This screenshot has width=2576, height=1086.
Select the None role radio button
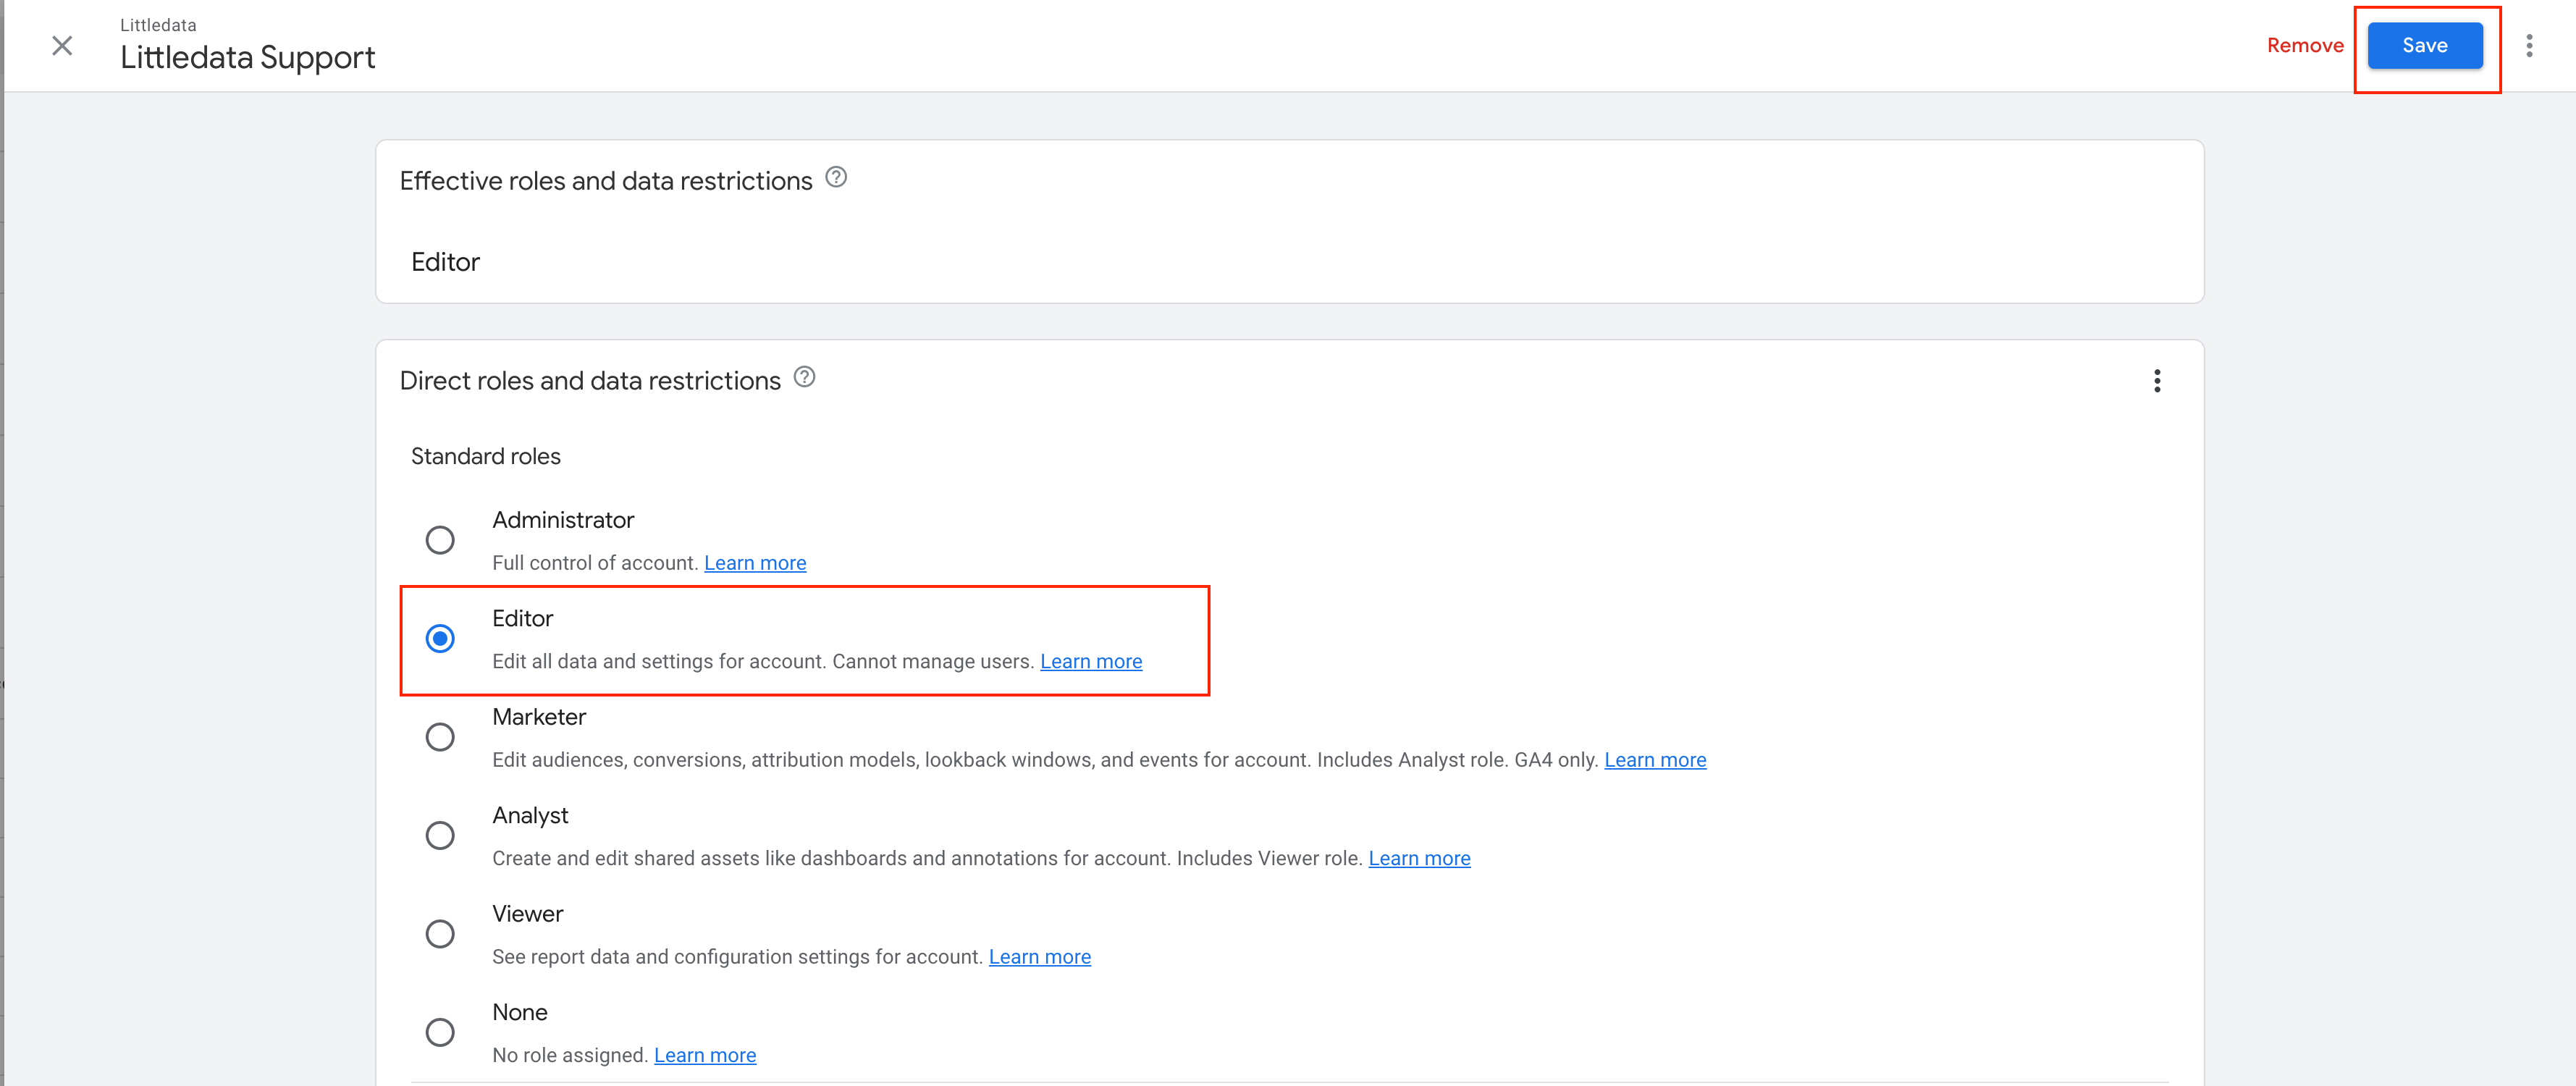pyautogui.click(x=440, y=1032)
